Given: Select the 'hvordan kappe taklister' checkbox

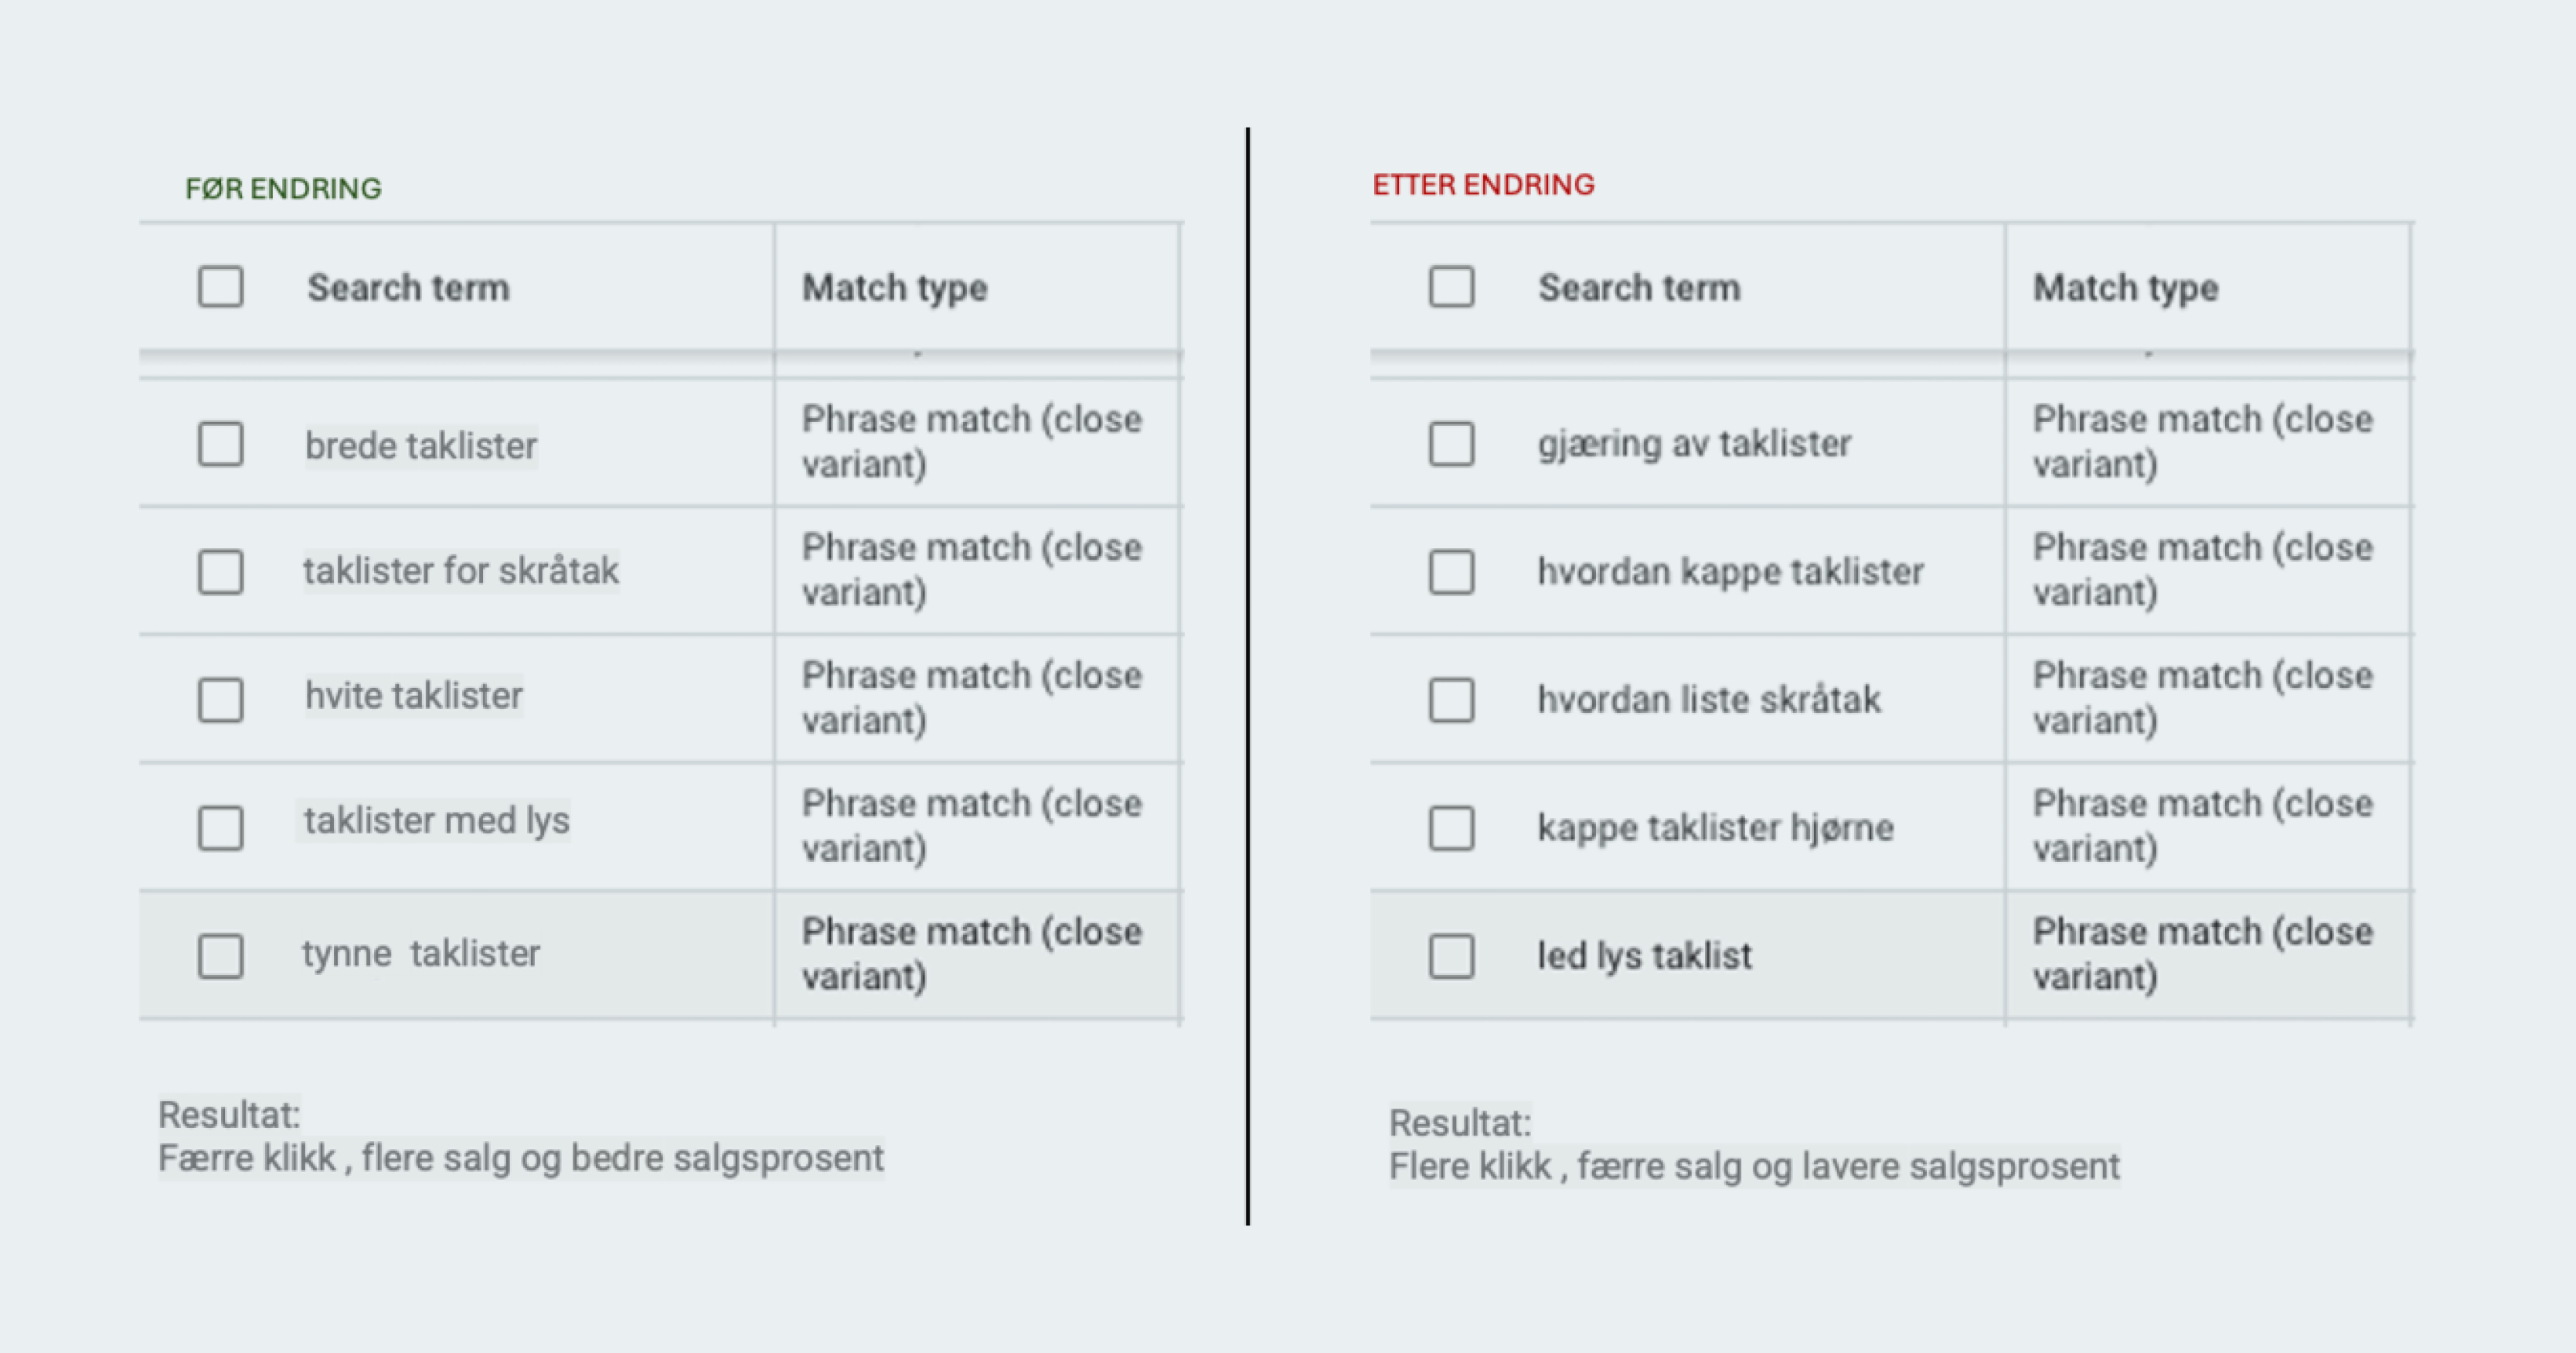Looking at the screenshot, I should click(1451, 572).
